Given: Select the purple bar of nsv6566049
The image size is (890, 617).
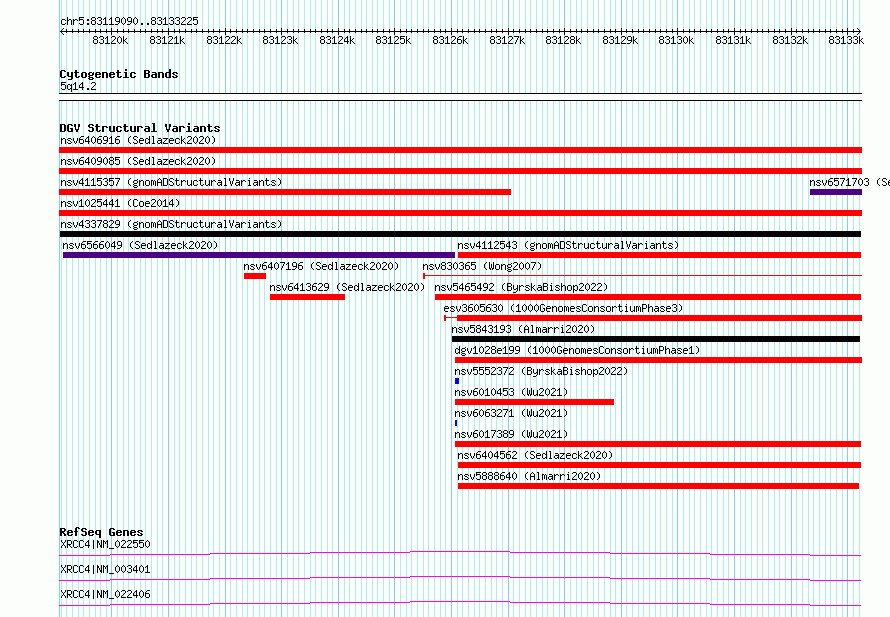Looking at the screenshot, I should pos(259,255).
